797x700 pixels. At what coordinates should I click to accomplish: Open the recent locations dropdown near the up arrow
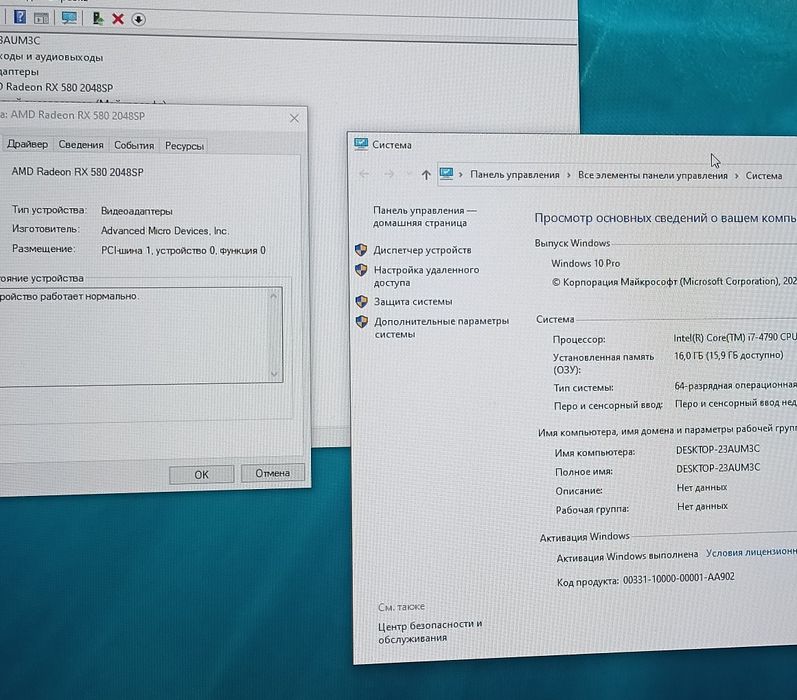409,174
